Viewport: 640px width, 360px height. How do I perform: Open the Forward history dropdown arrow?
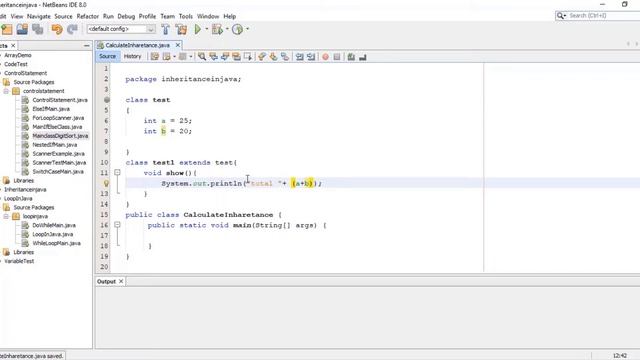click(191, 57)
